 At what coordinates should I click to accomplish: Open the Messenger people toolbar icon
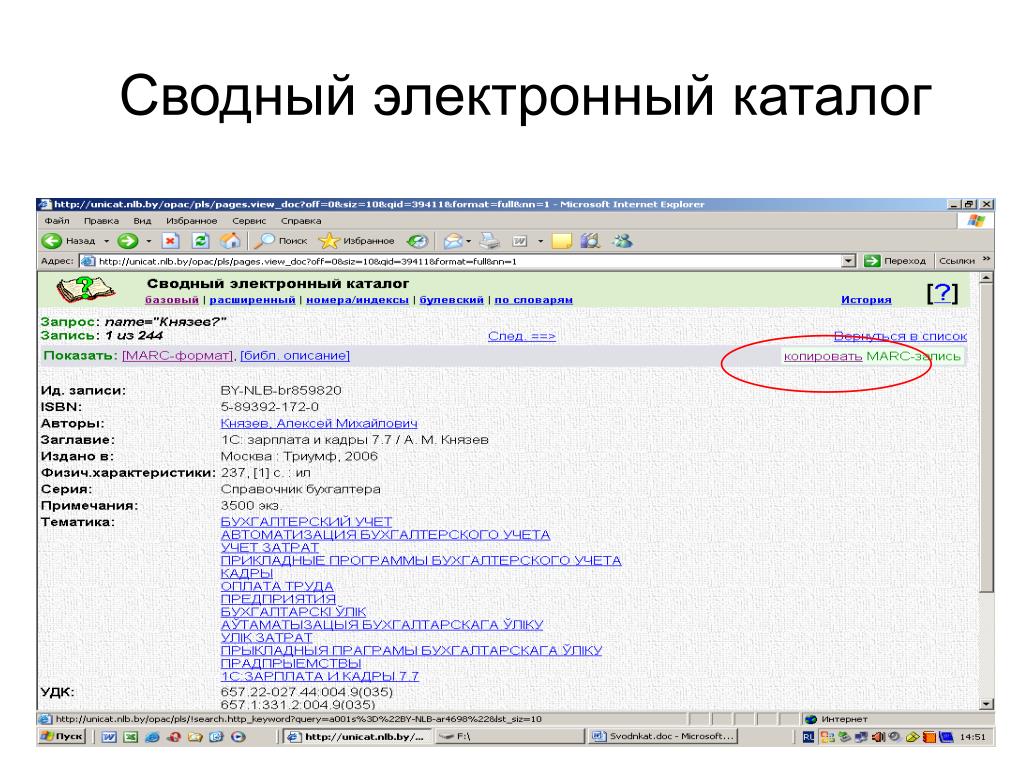point(622,241)
